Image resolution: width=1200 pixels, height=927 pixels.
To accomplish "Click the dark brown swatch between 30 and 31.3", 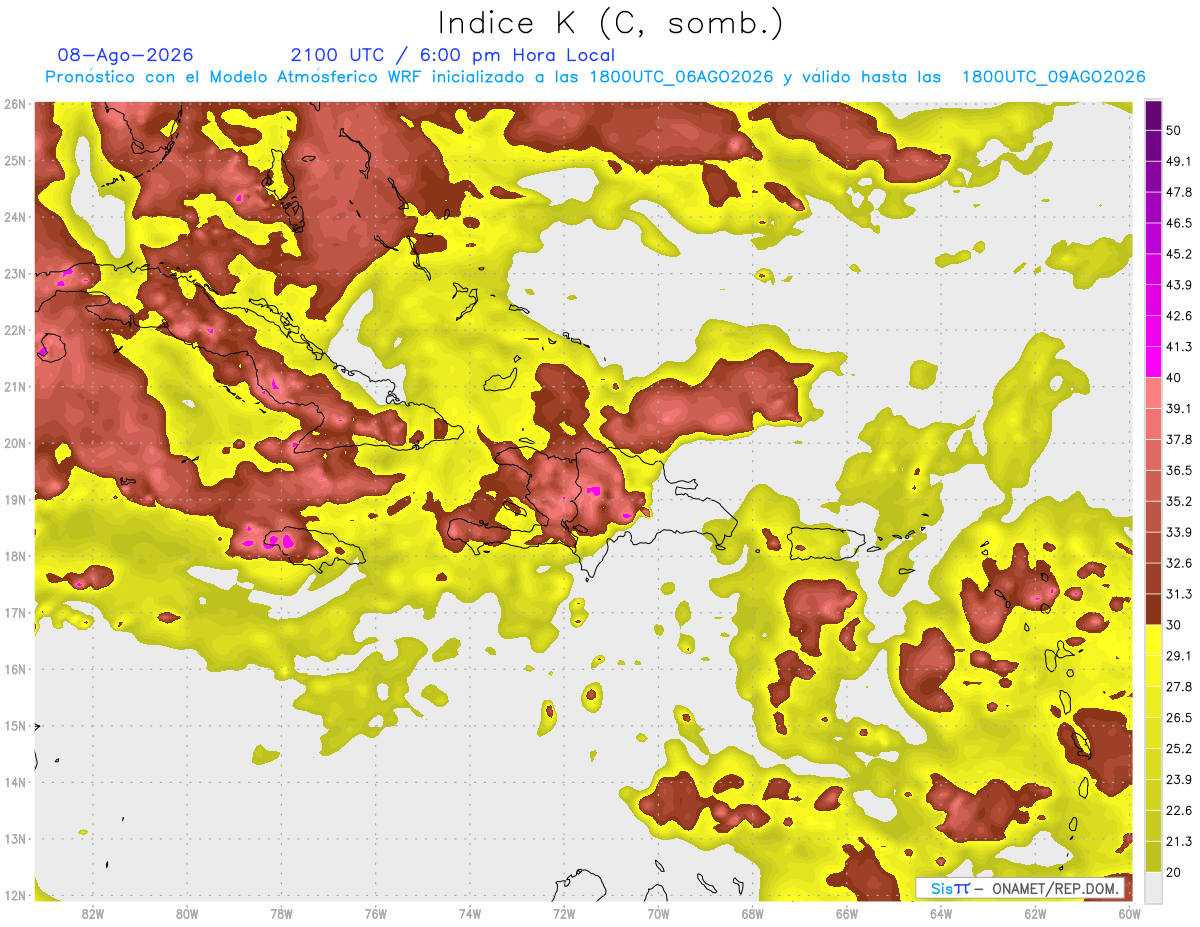I will pyautogui.click(x=1154, y=609).
